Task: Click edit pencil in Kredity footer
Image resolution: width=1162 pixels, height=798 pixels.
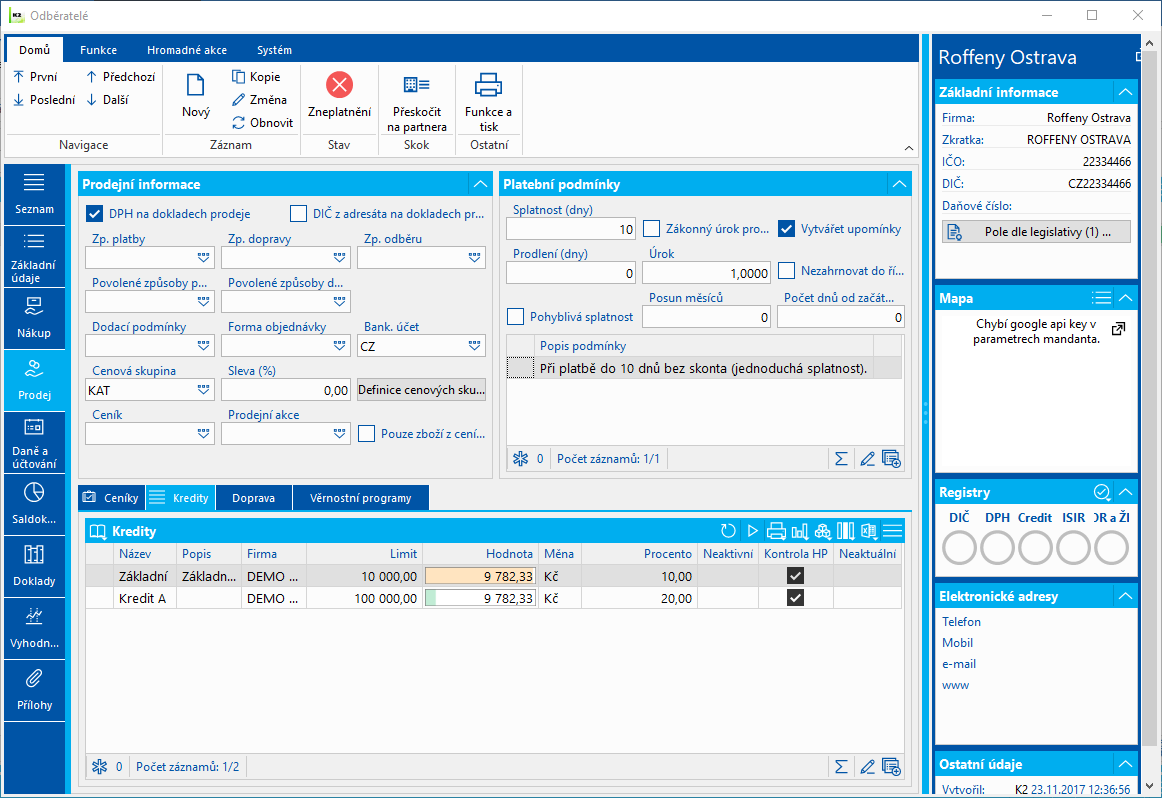Action: 867,767
